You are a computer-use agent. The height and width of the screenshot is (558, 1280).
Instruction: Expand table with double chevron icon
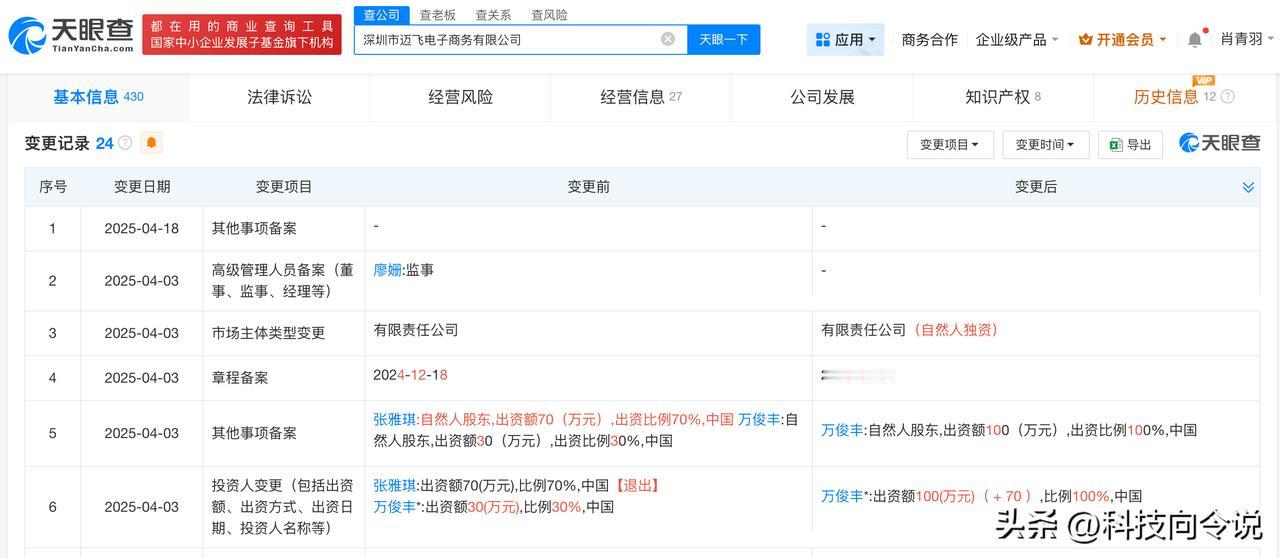click(x=1248, y=187)
